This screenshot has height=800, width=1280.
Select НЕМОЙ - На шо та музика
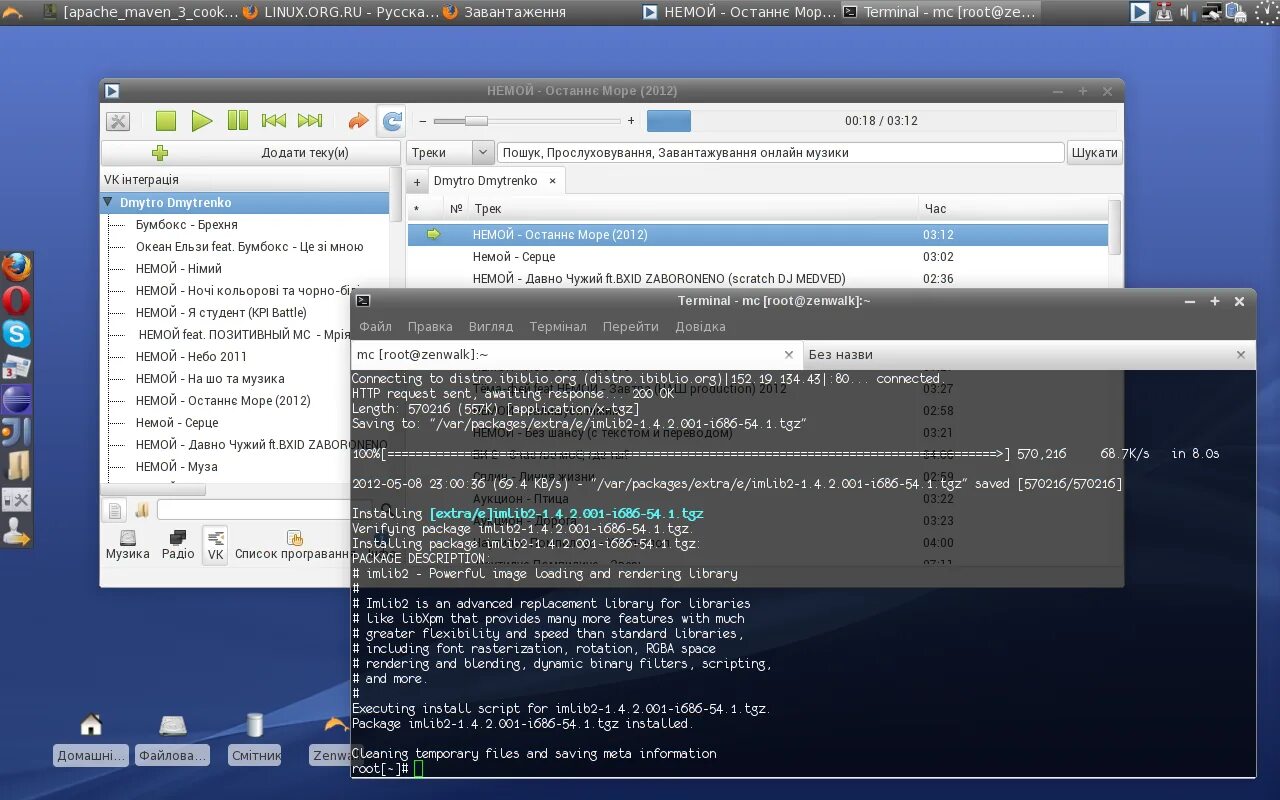click(210, 379)
